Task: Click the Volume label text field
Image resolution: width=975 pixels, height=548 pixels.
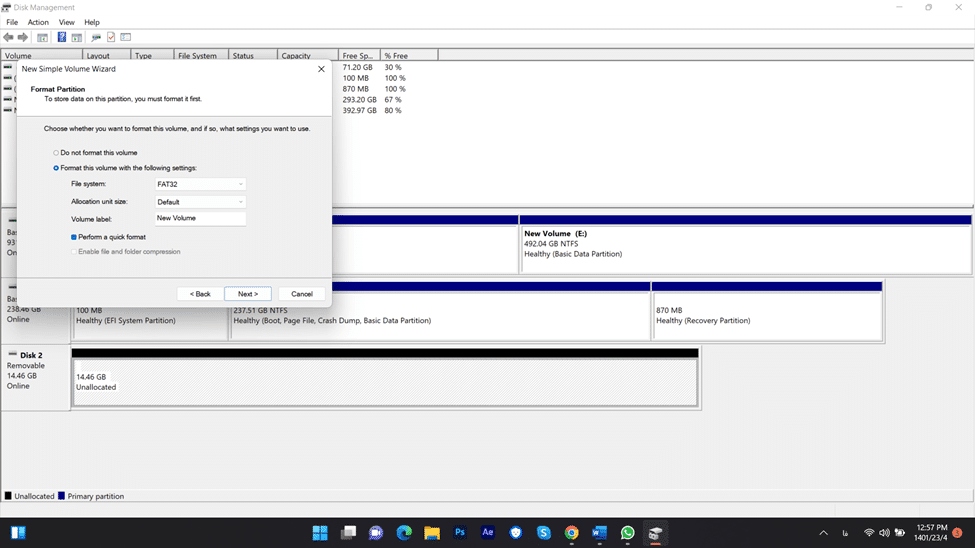Action: [x=200, y=218]
